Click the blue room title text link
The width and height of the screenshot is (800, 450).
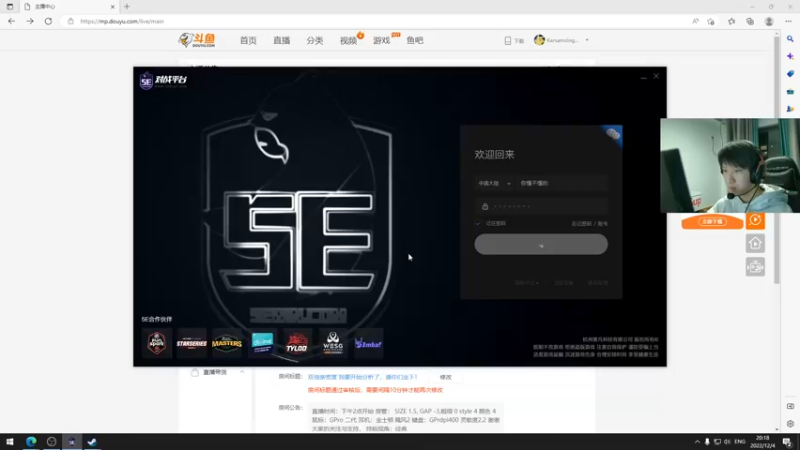[362, 377]
